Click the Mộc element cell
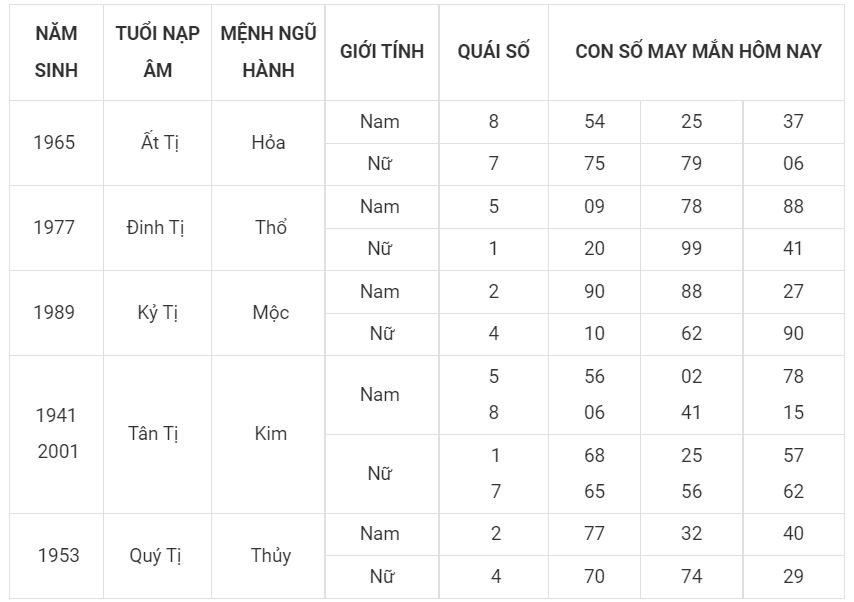This screenshot has height=602, width=854. 268,313
